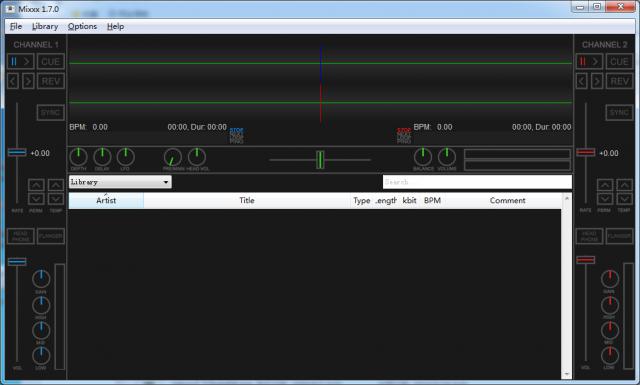Click the Channel 2 GAIN knob
Image resolution: width=640 pixels, height=385 pixels.
(610, 279)
